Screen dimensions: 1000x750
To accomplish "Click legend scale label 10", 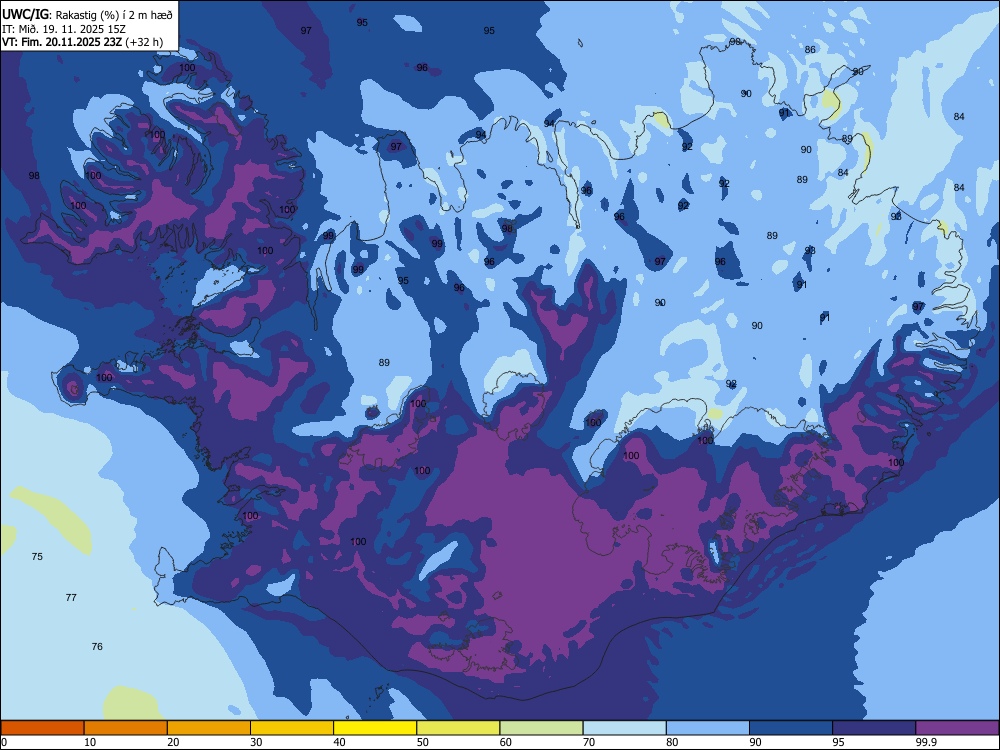I will click(x=90, y=742).
